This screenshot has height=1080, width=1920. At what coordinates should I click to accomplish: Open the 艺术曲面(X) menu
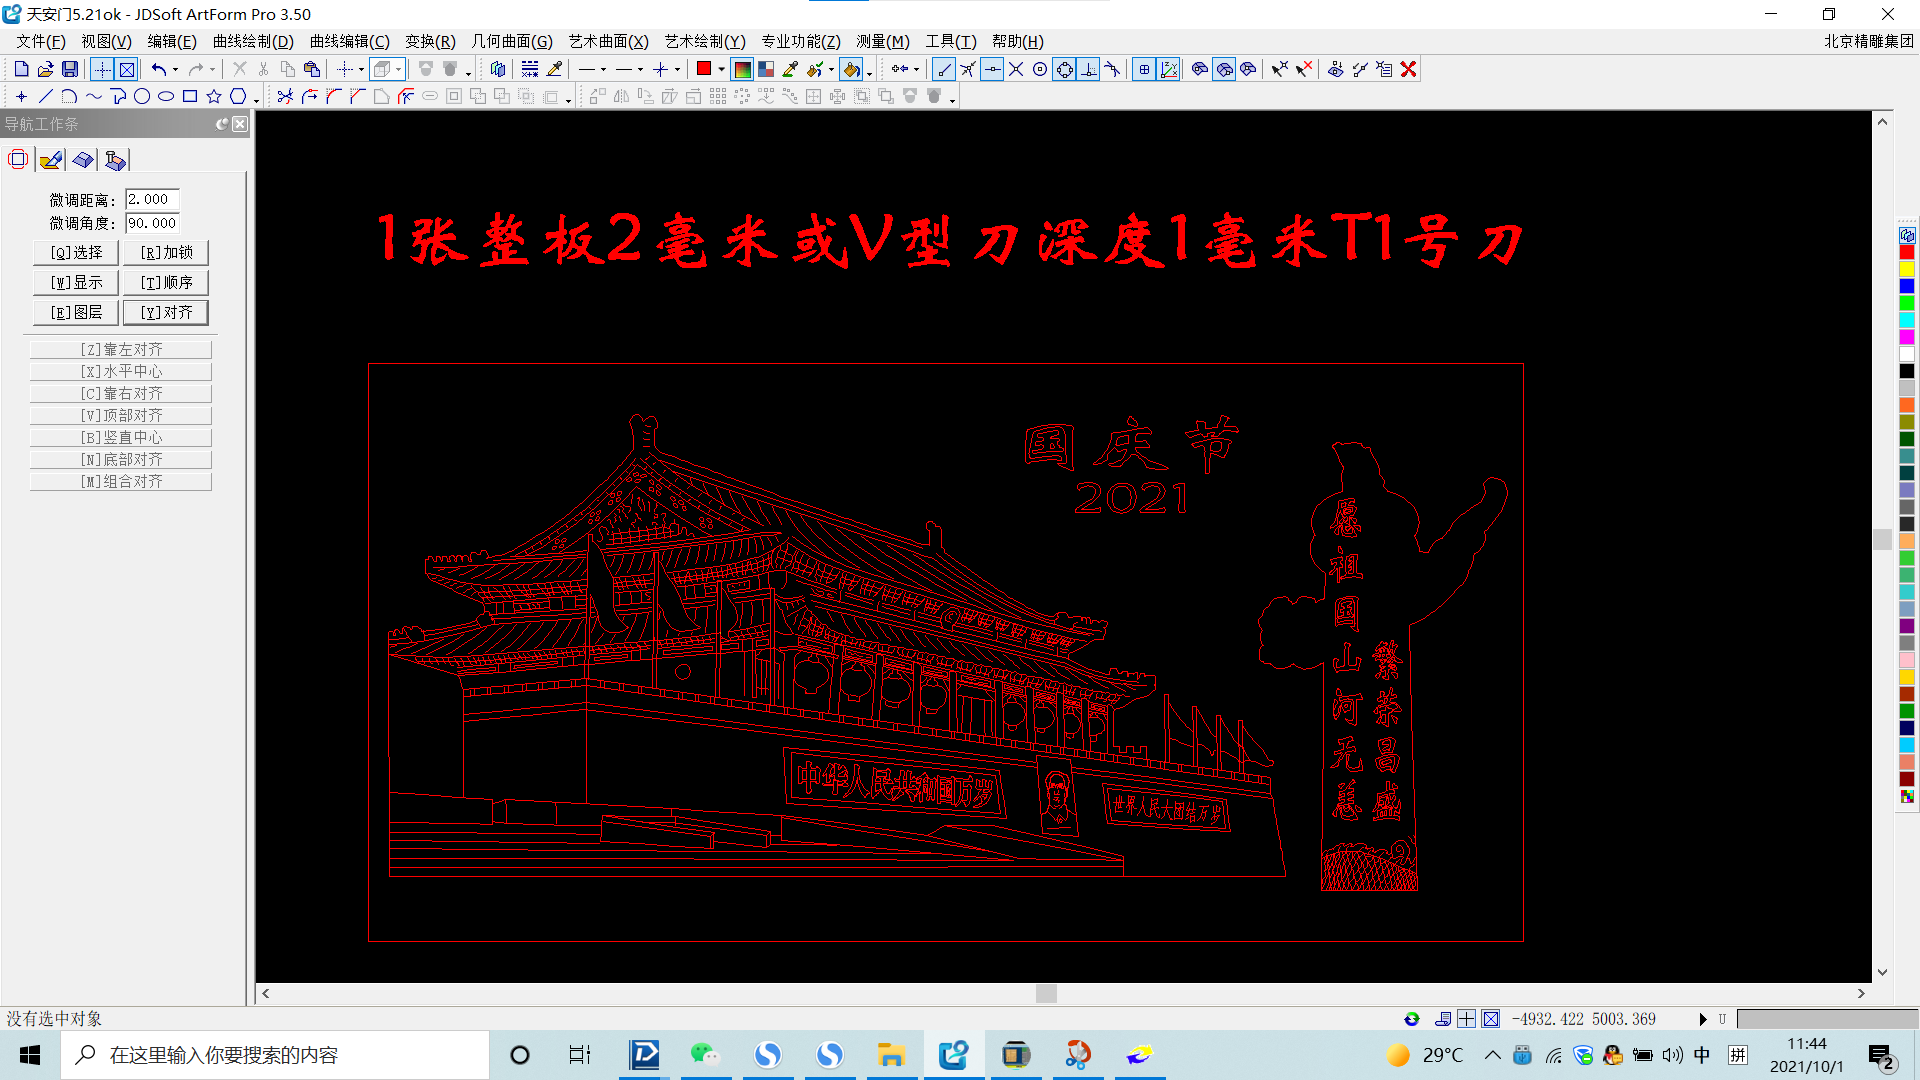pyautogui.click(x=608, y=41)
